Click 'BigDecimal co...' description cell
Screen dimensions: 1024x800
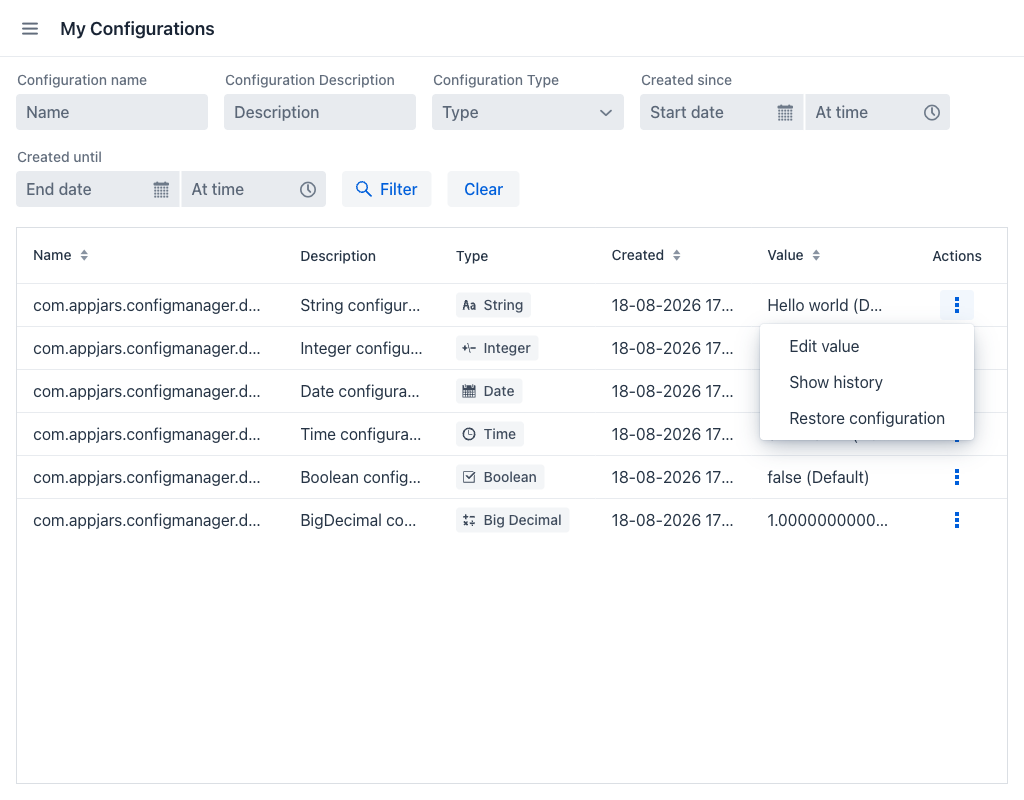coord(358,520)
